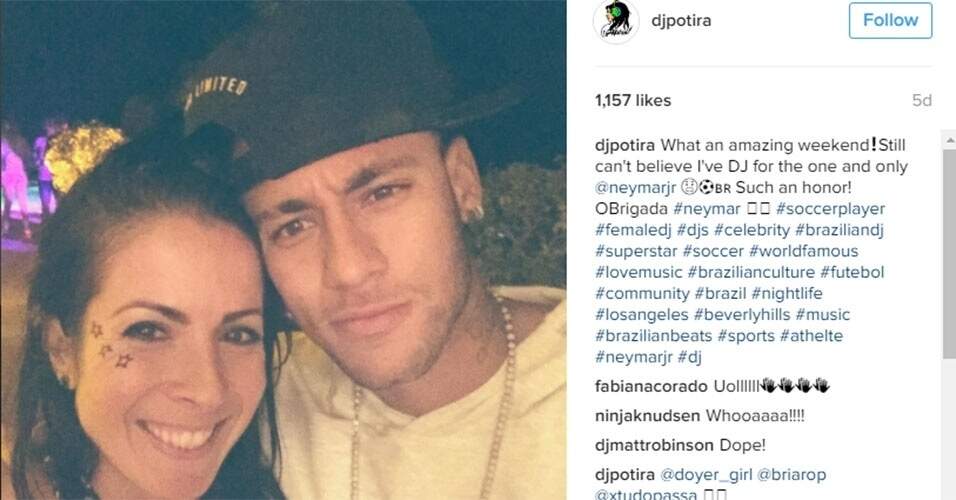Open the #braziliandj hashtag
The width and height of the screenshot is (956, 500).
(x=840, y=230)
